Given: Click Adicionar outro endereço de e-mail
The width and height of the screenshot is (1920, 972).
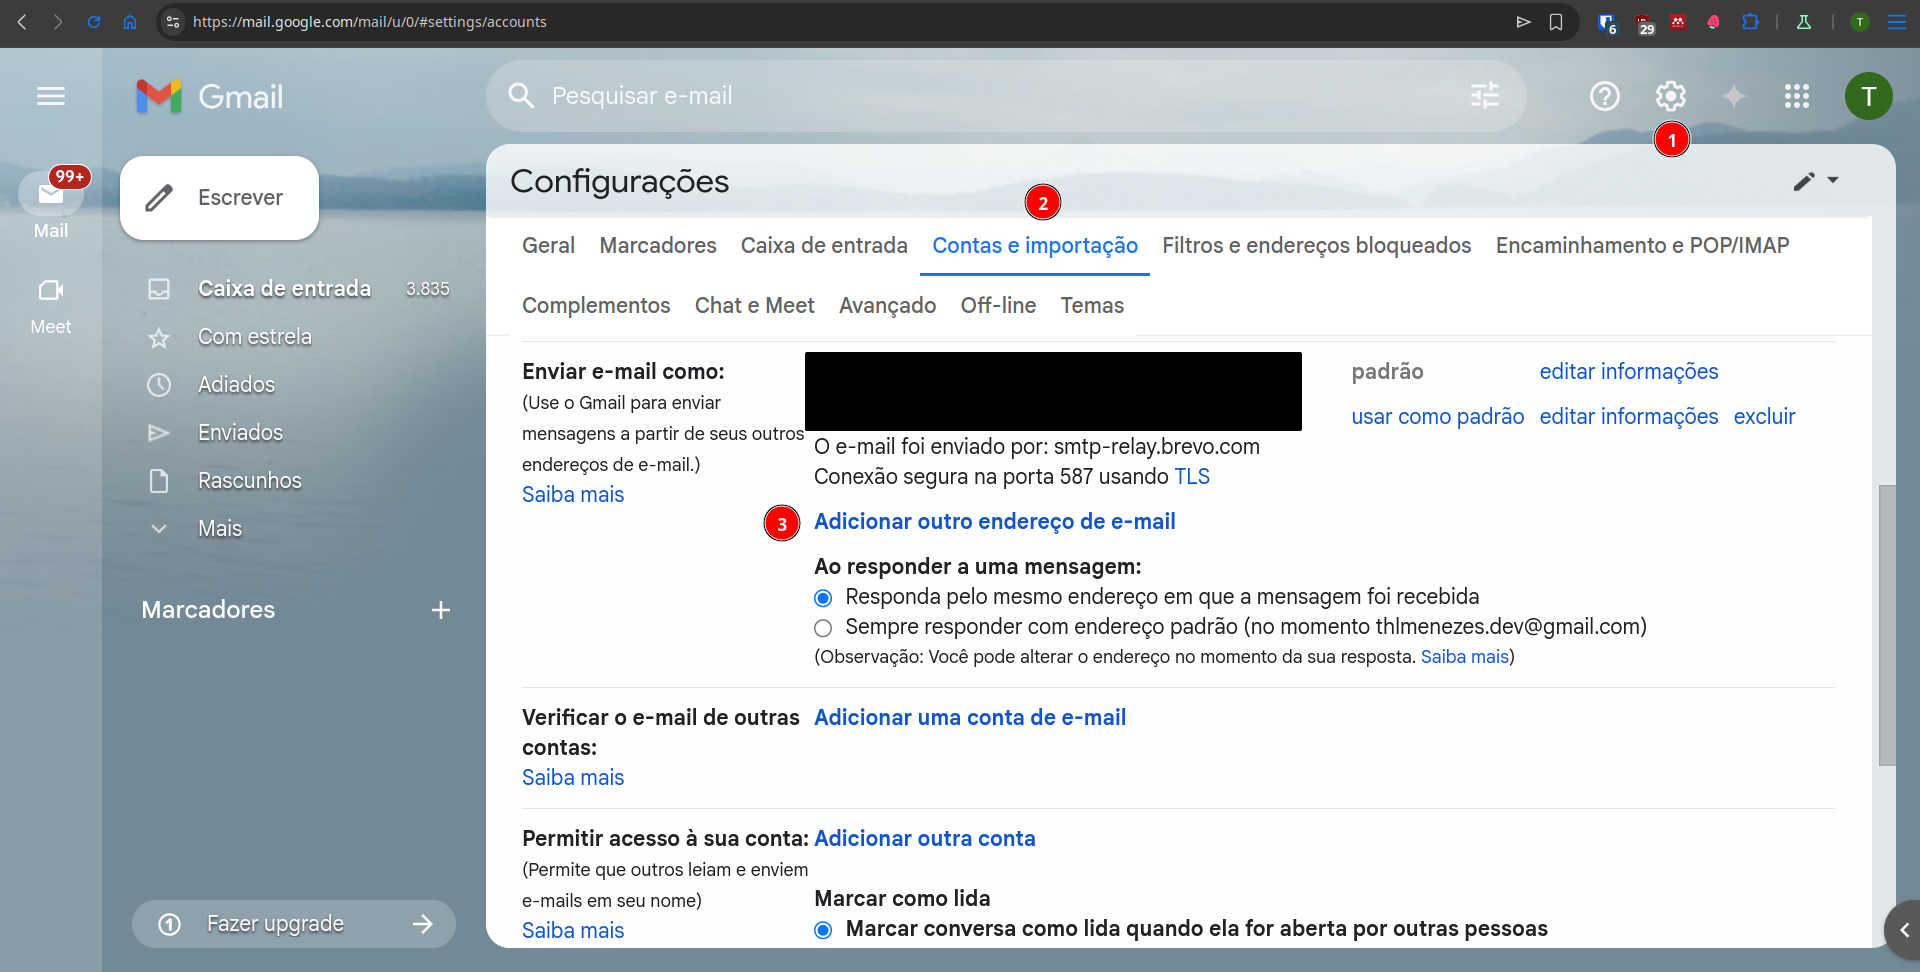Looking at the screenshot, I should [x=994, y=522].
